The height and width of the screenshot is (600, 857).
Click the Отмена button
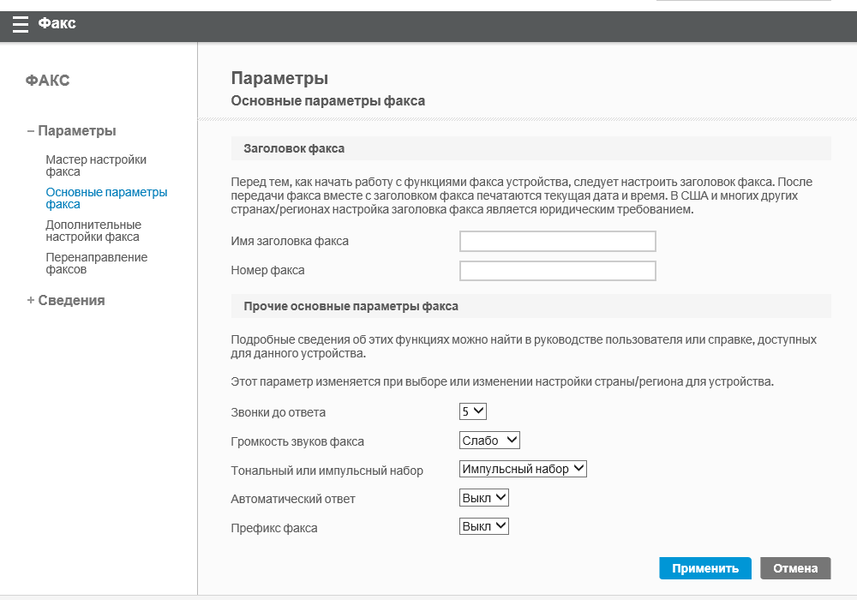(795, 568)
